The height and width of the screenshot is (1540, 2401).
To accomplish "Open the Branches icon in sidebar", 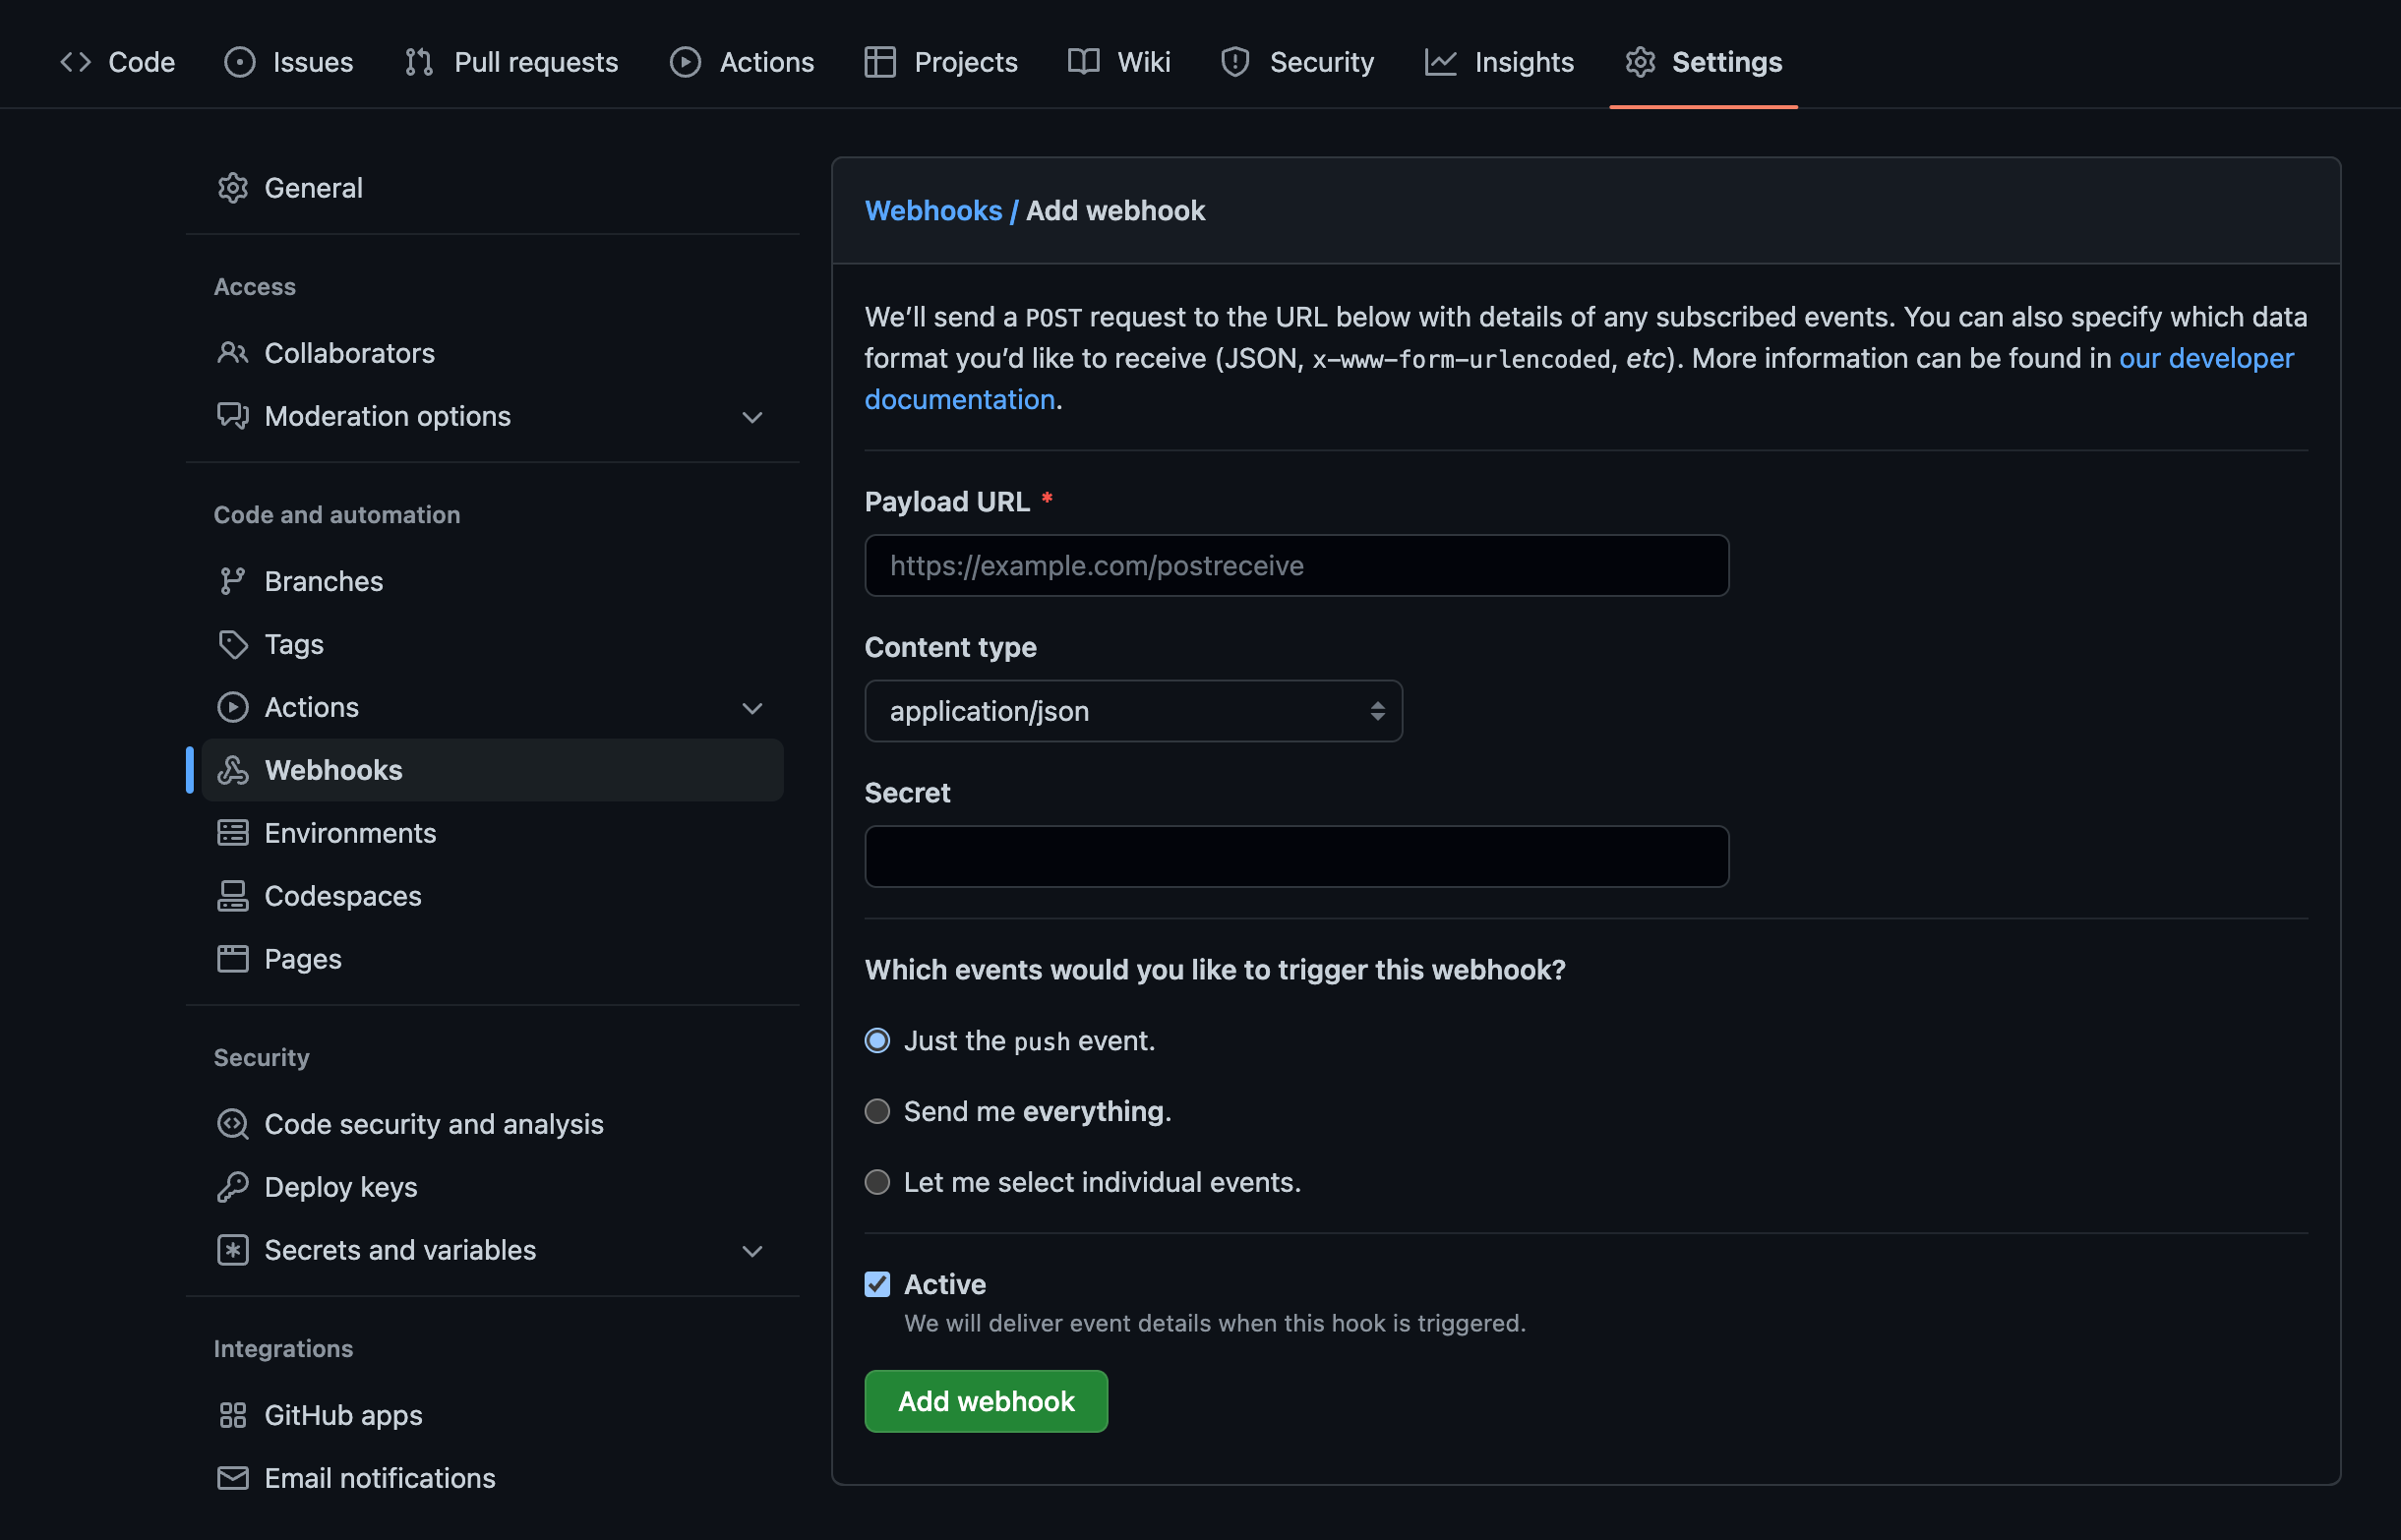I will (232, 581).
